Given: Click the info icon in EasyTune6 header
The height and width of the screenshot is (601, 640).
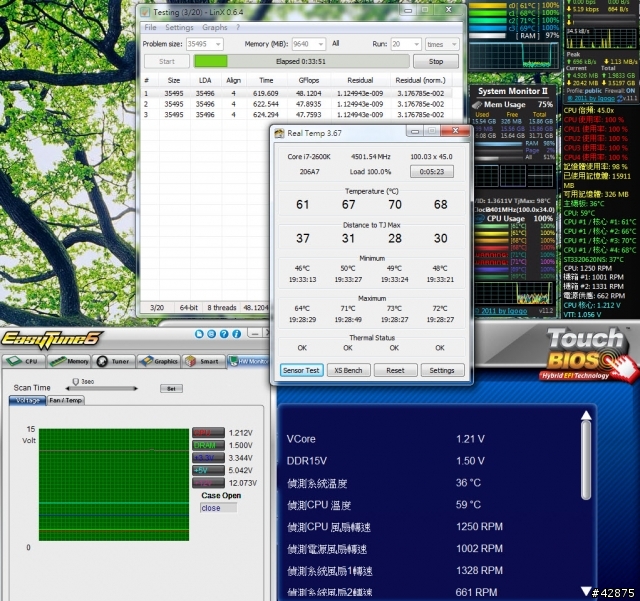Looking at the screenshot, I should pyautogui.click(x=237, y=334).
